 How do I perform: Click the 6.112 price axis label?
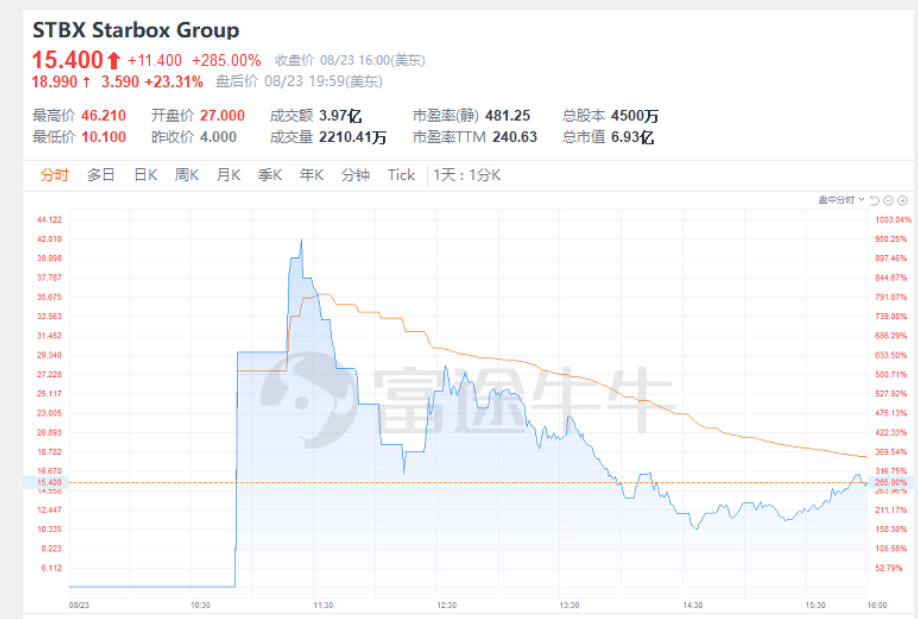(51, 567)
